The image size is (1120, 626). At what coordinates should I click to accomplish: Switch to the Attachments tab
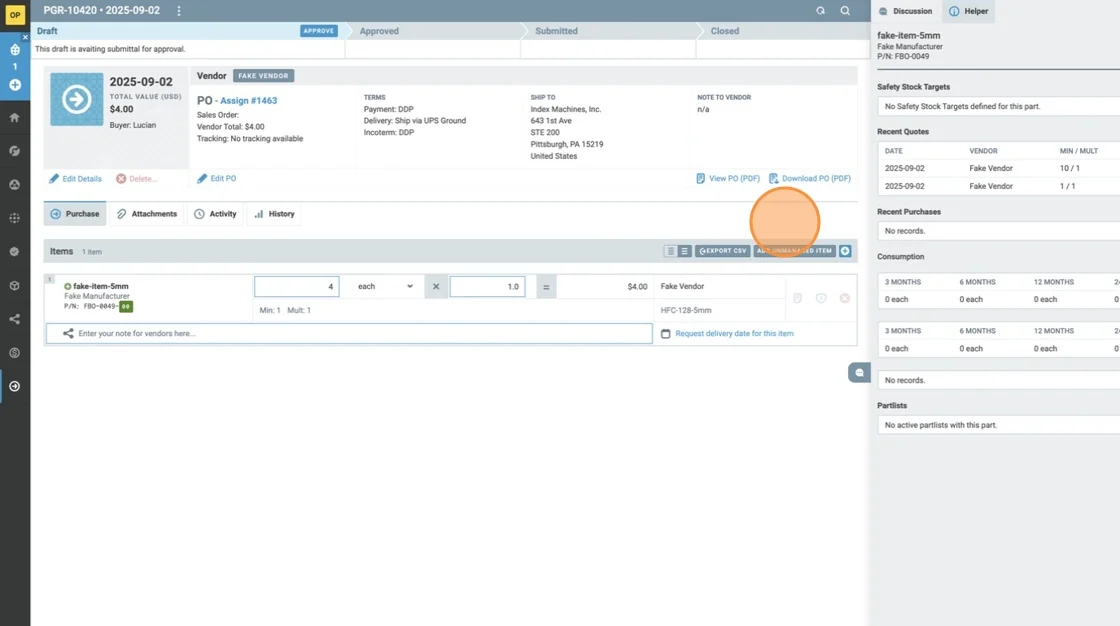[146, 214]
